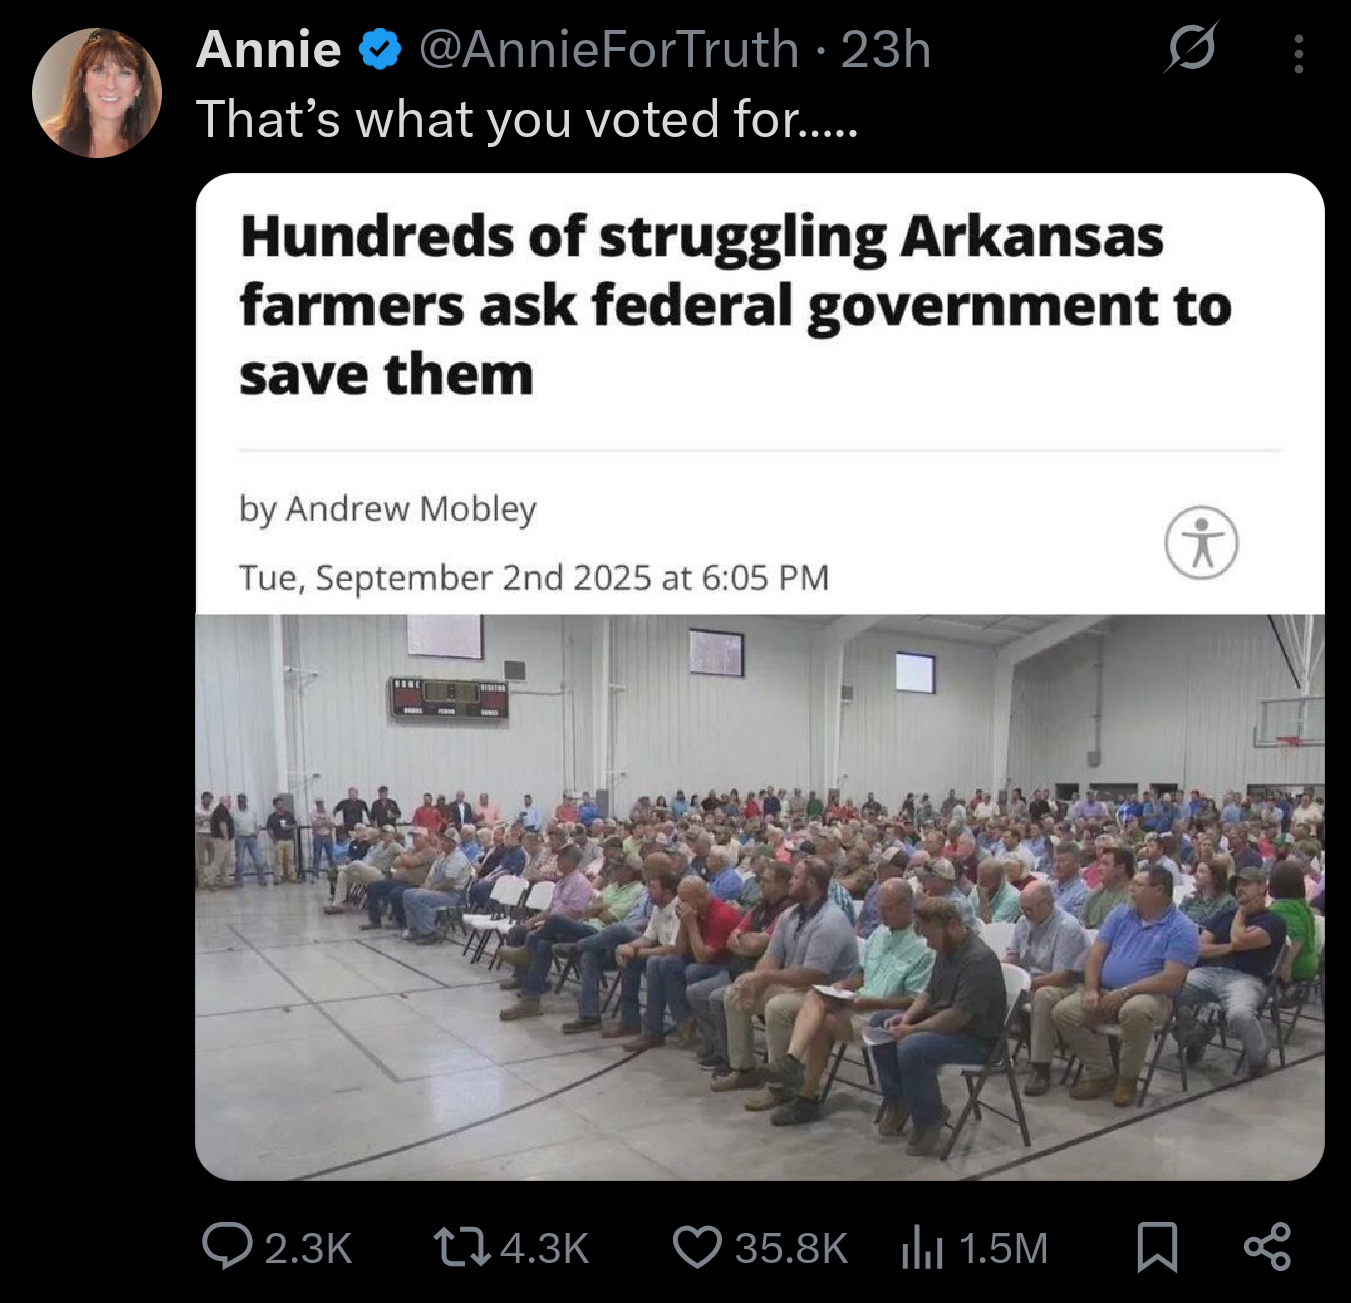Click the display name Annie
Screen dimensions: 1351x1303
(x=268, y=49)
